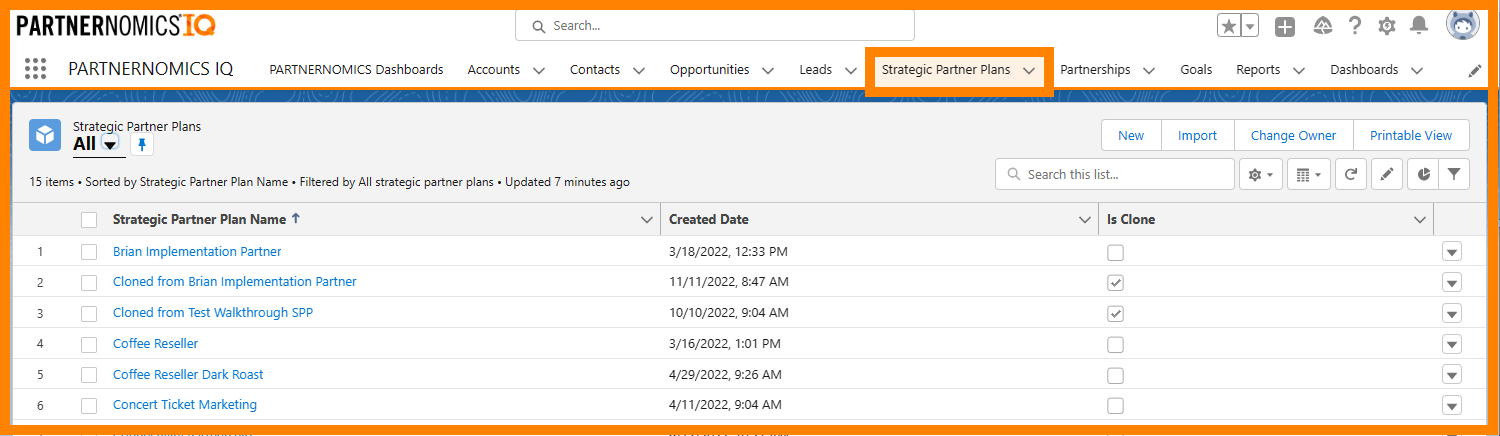Open Created Date column options chevron
This screenshot has height=436, width=1500.
[x=1084, y=220]
